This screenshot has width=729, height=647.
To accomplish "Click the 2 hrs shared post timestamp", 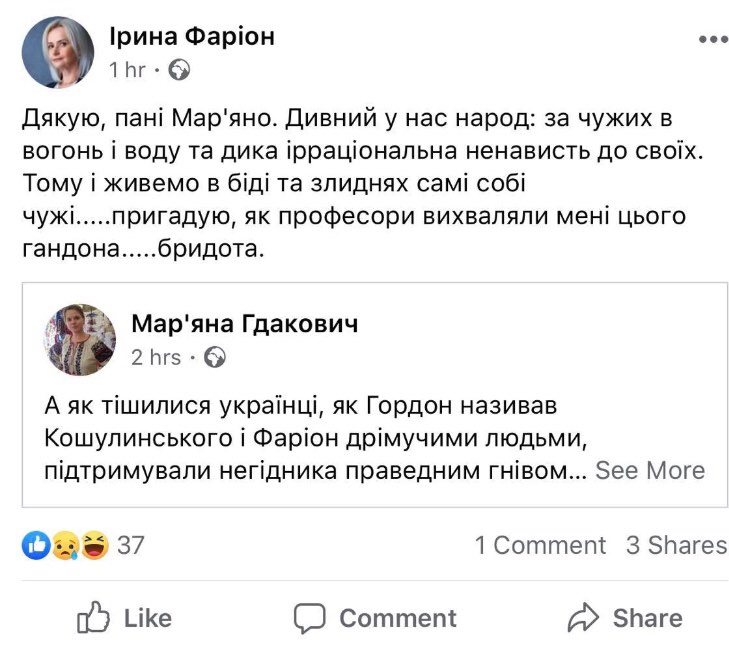I will (156, 357).
